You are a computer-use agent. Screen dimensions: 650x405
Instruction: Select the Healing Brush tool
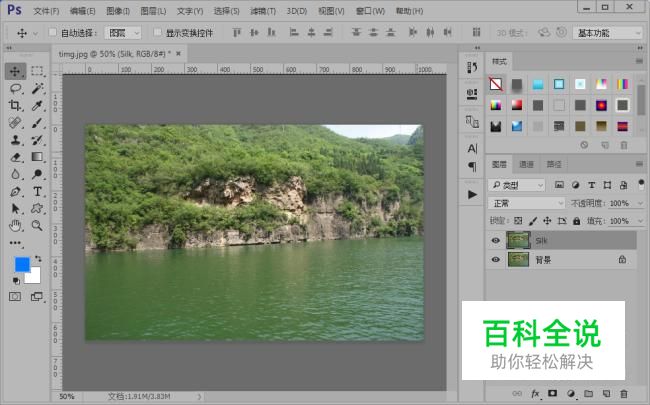click(15, 123)
